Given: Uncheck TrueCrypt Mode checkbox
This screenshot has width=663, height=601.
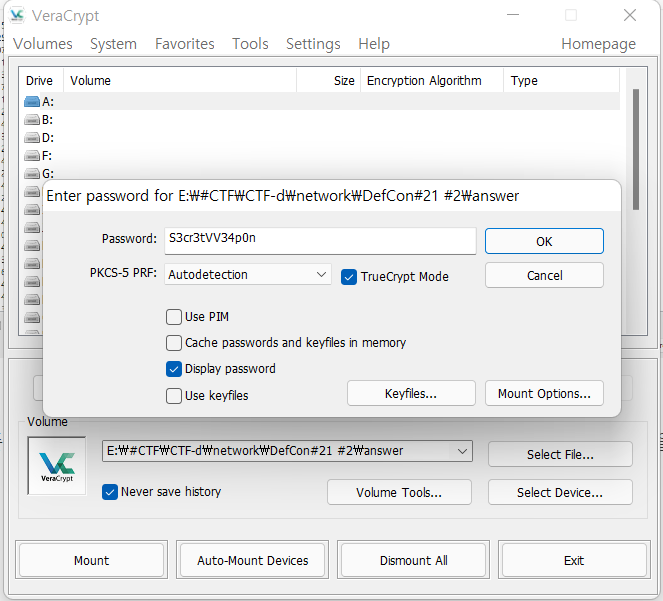Looking at the screenshot, I should (x=349, y=277).
